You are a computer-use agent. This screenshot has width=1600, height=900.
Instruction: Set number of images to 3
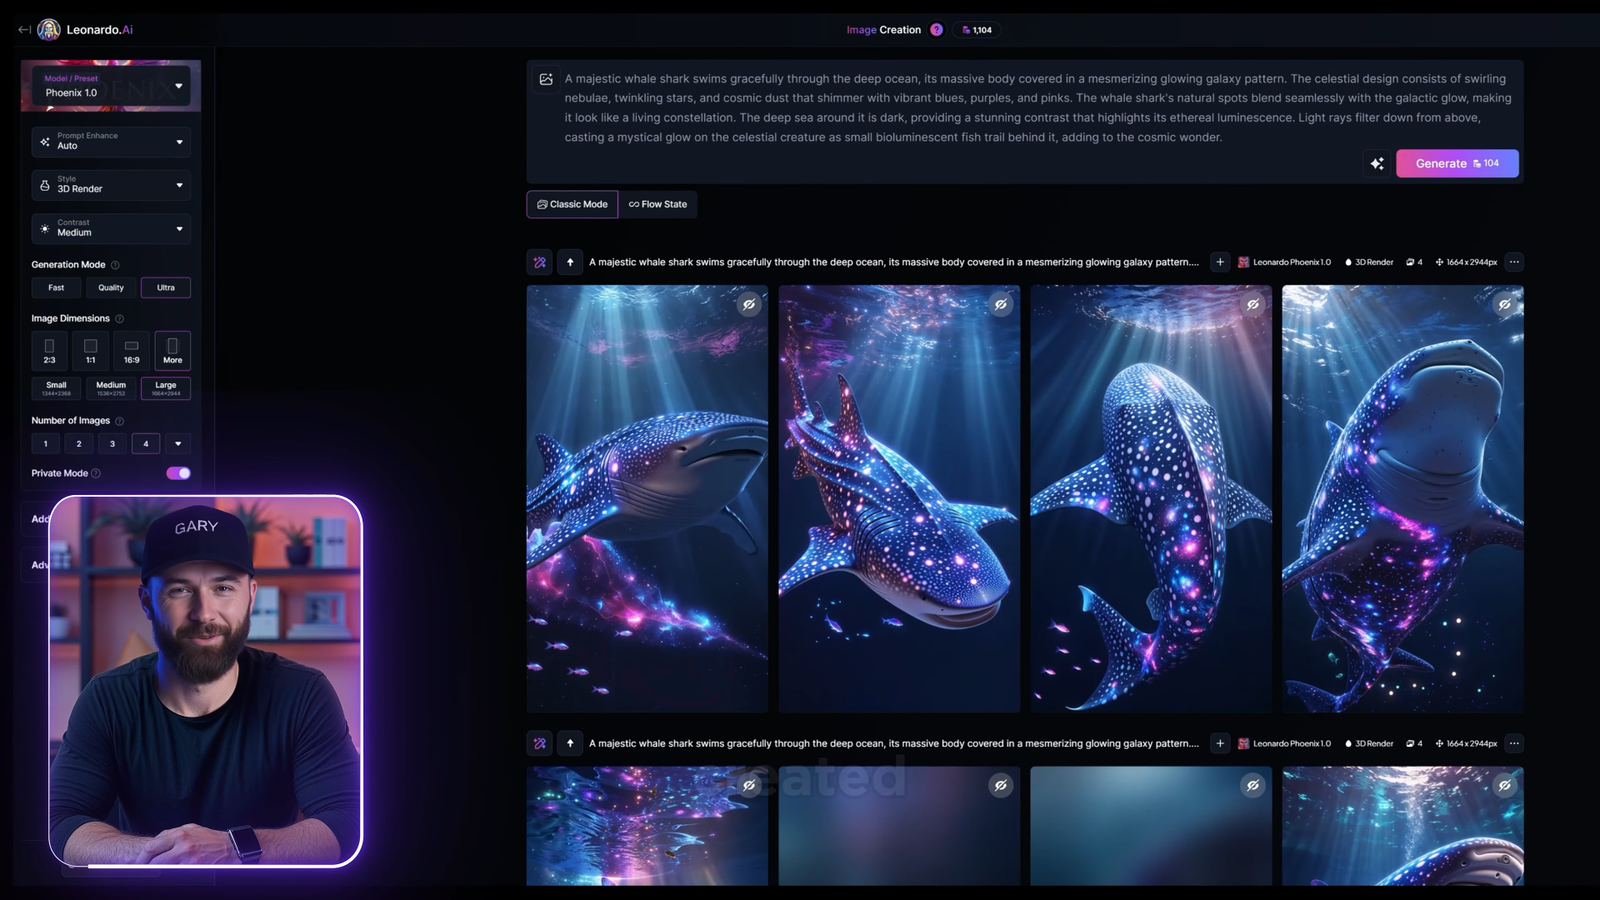click(112, 444)
